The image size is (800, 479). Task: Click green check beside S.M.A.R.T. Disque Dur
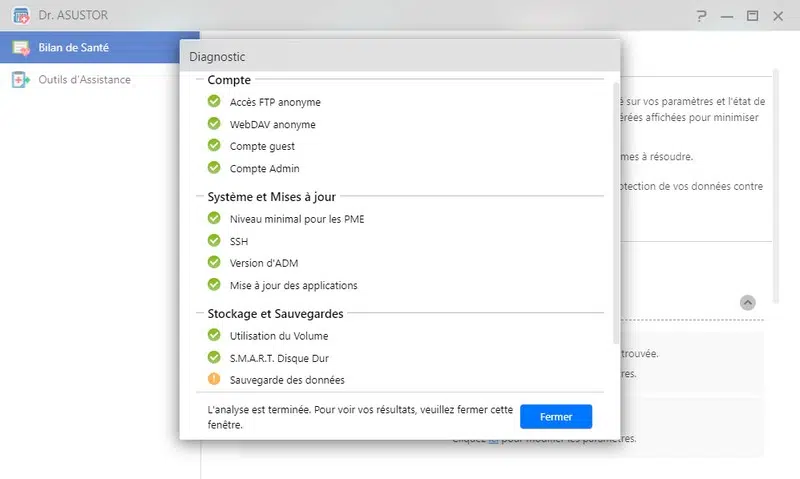214,357
